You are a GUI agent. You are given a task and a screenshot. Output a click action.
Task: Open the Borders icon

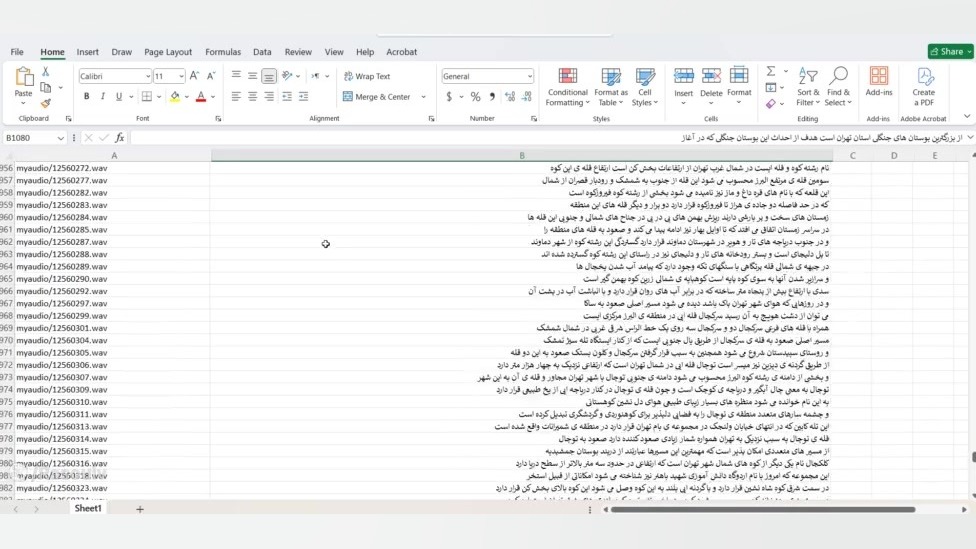(147, 96)
